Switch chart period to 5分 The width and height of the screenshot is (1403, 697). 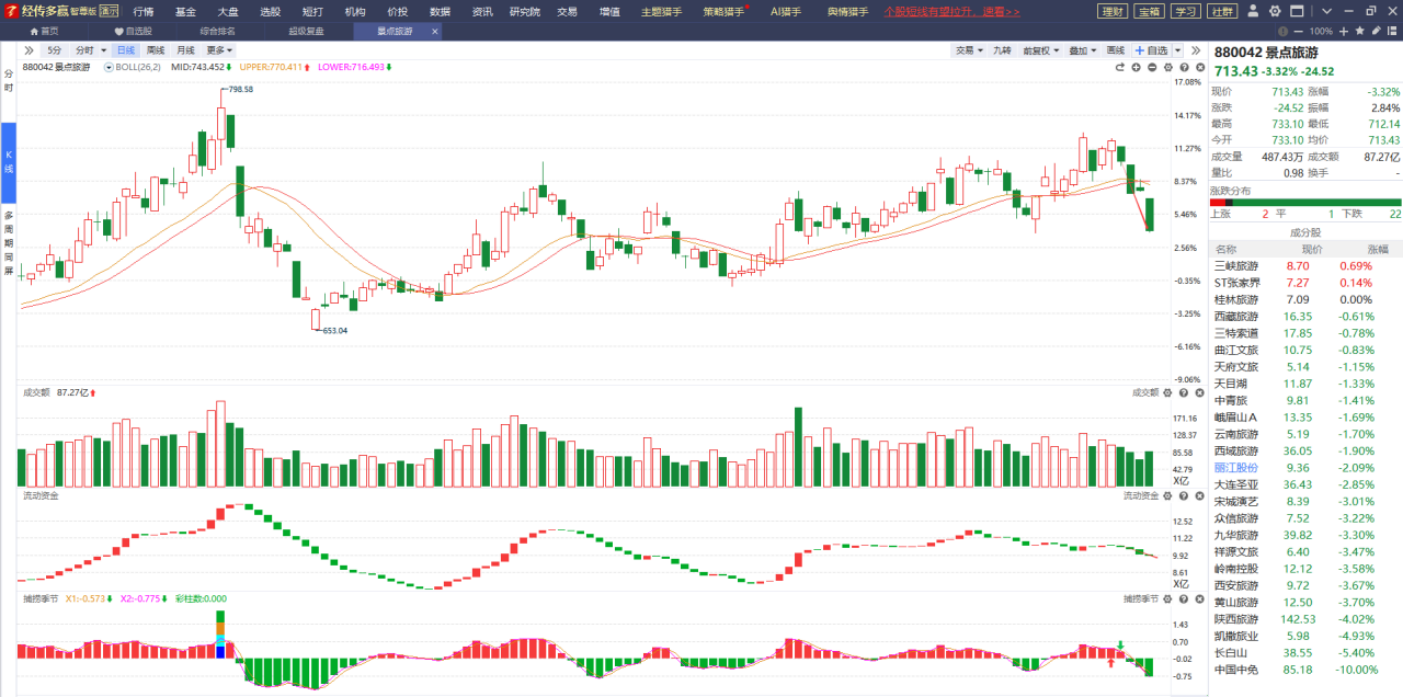coord(54,50)
